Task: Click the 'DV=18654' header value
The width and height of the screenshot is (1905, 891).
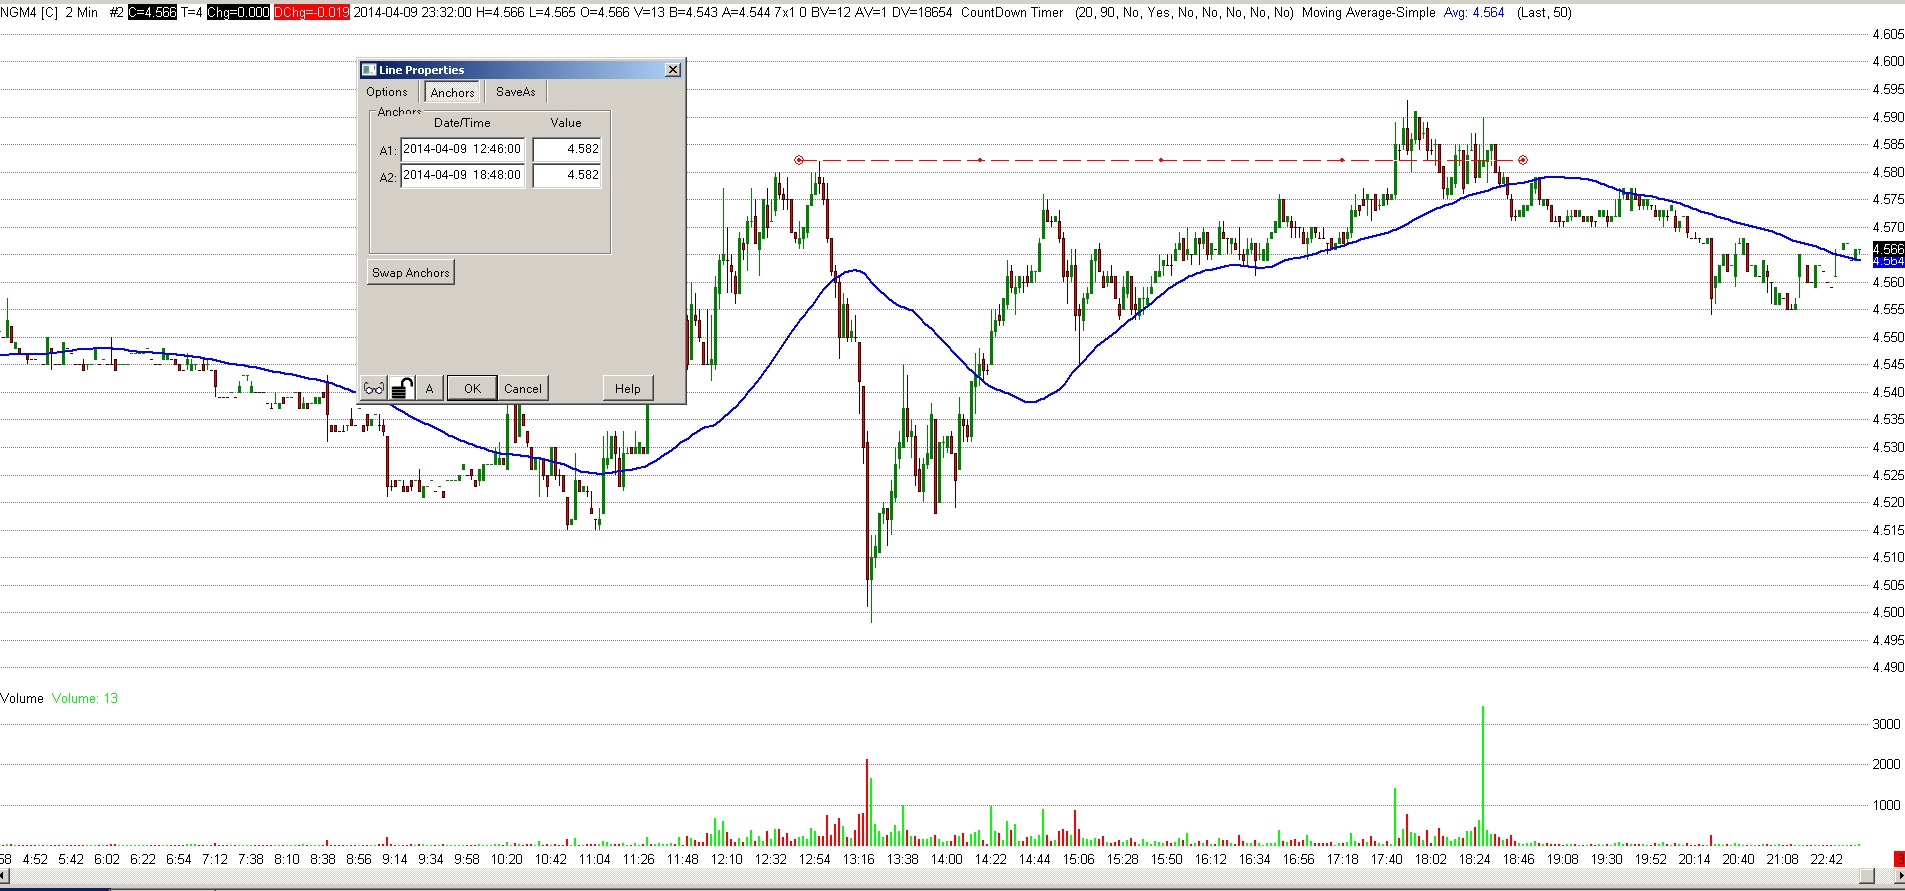Action: tap(922, 13)
